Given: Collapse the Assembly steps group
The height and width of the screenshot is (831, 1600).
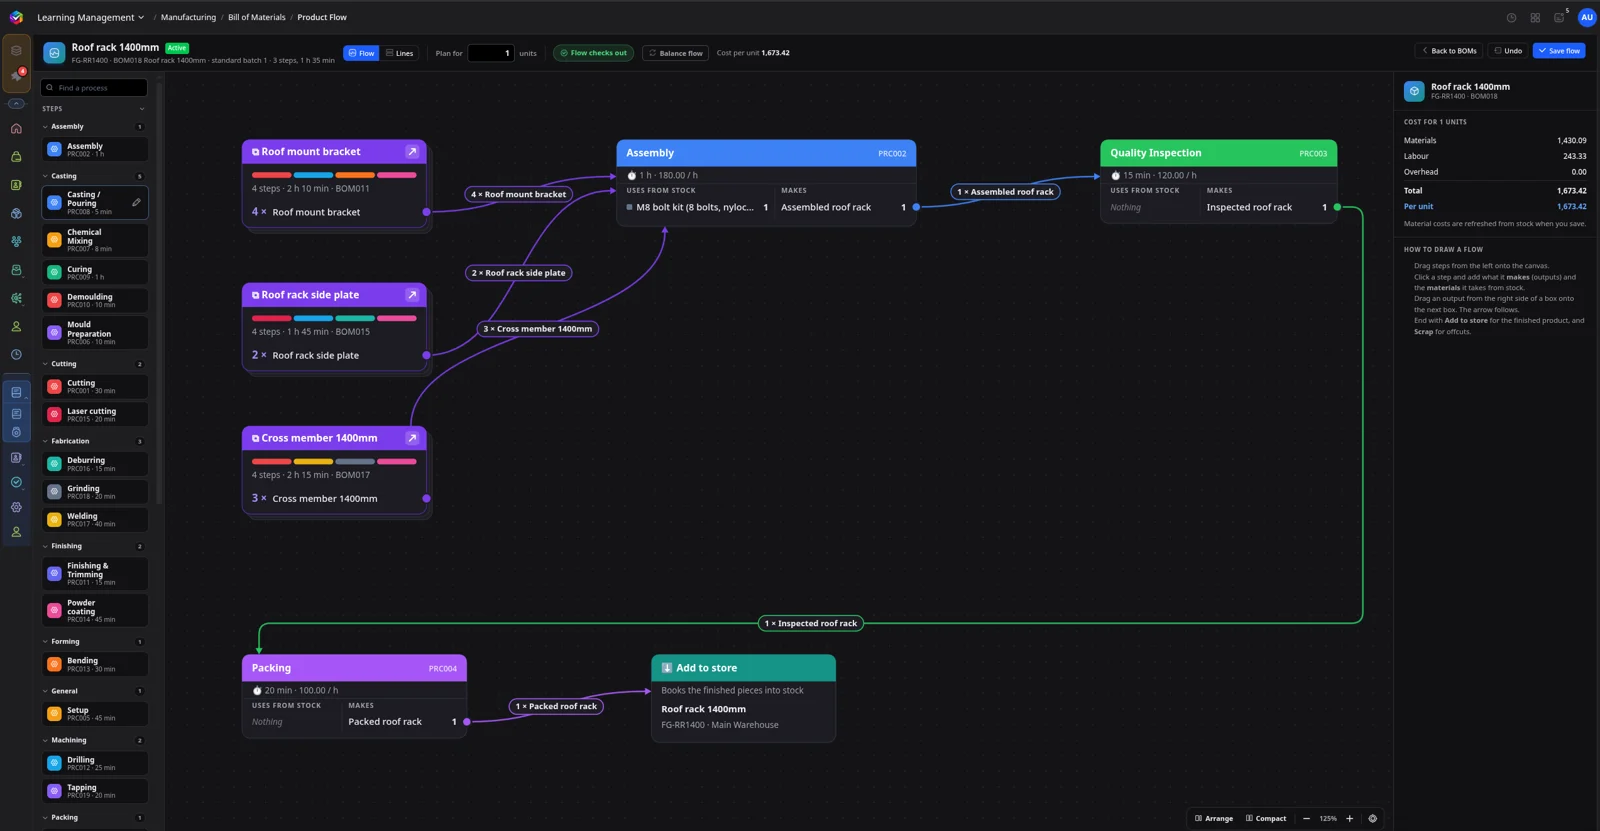Looking at the screenshot, I should click(46, 127).
